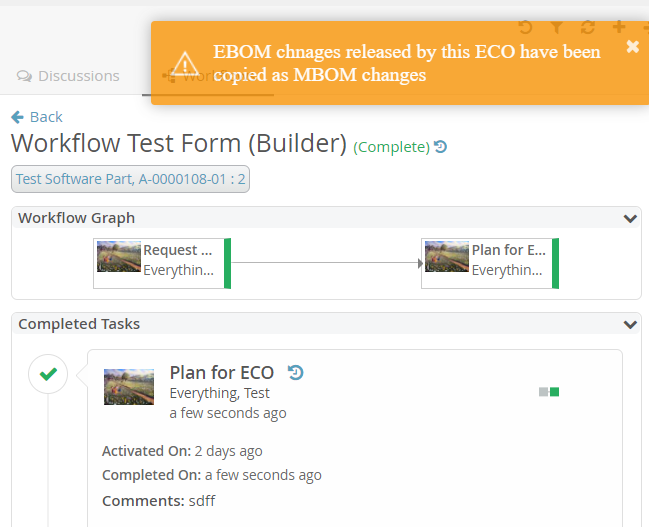Click the Workflow Test Form (Builder) heading
The image size is (649, 527).
[x=178, y=143]
